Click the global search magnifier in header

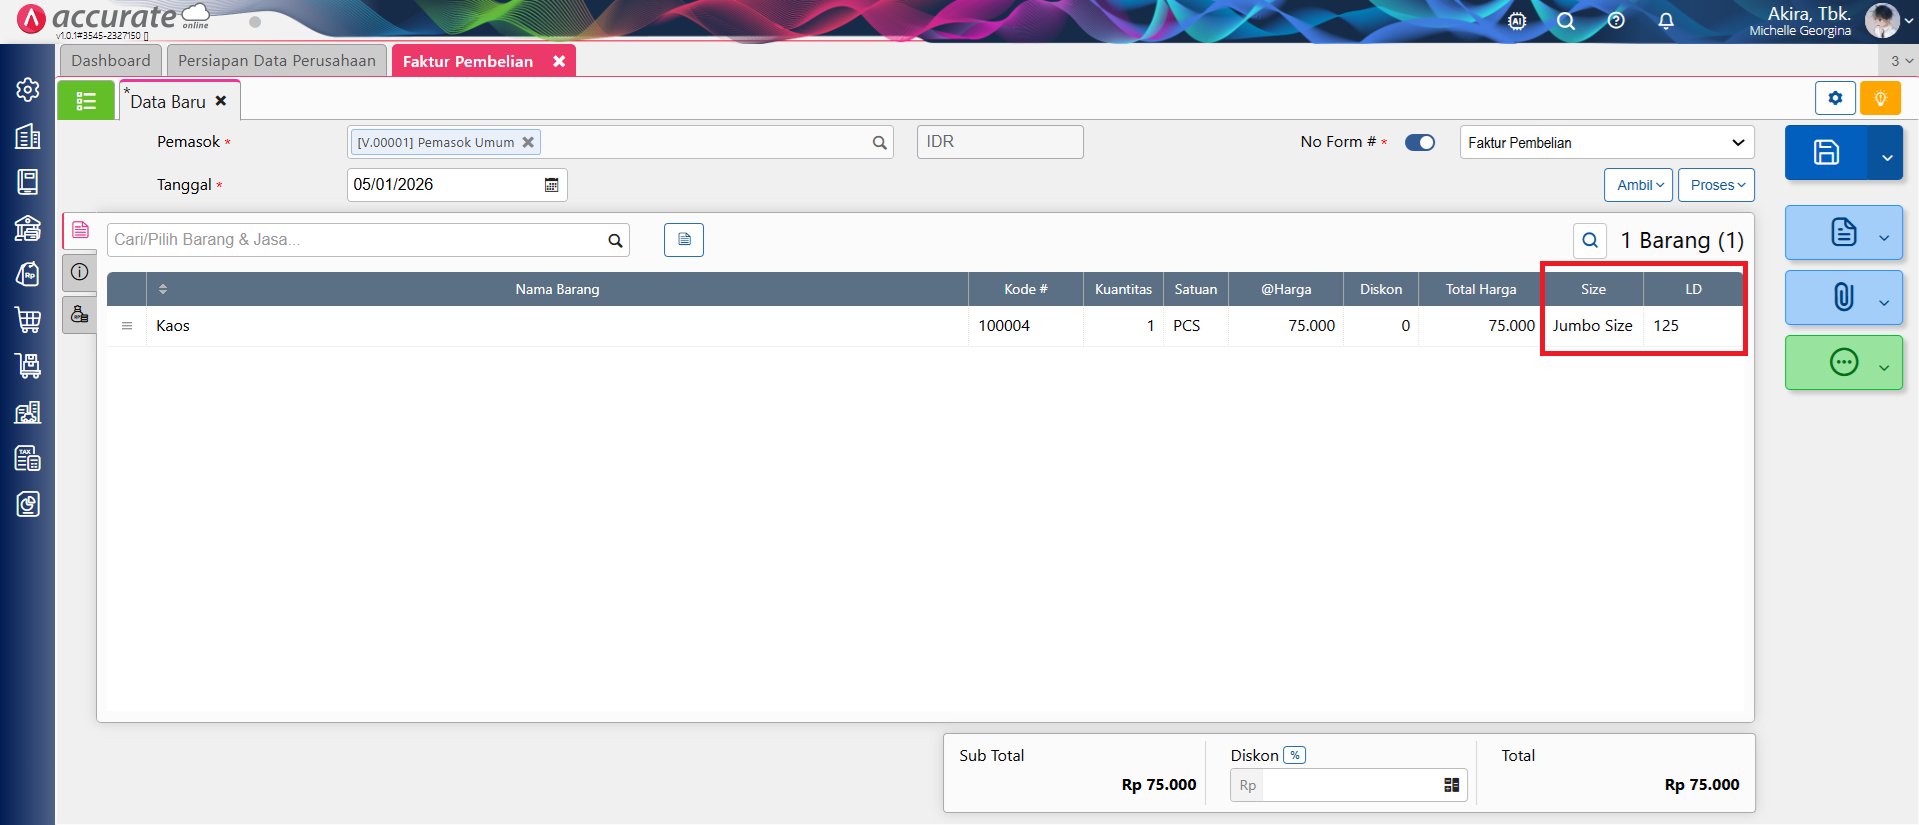tap(1566, 21)
